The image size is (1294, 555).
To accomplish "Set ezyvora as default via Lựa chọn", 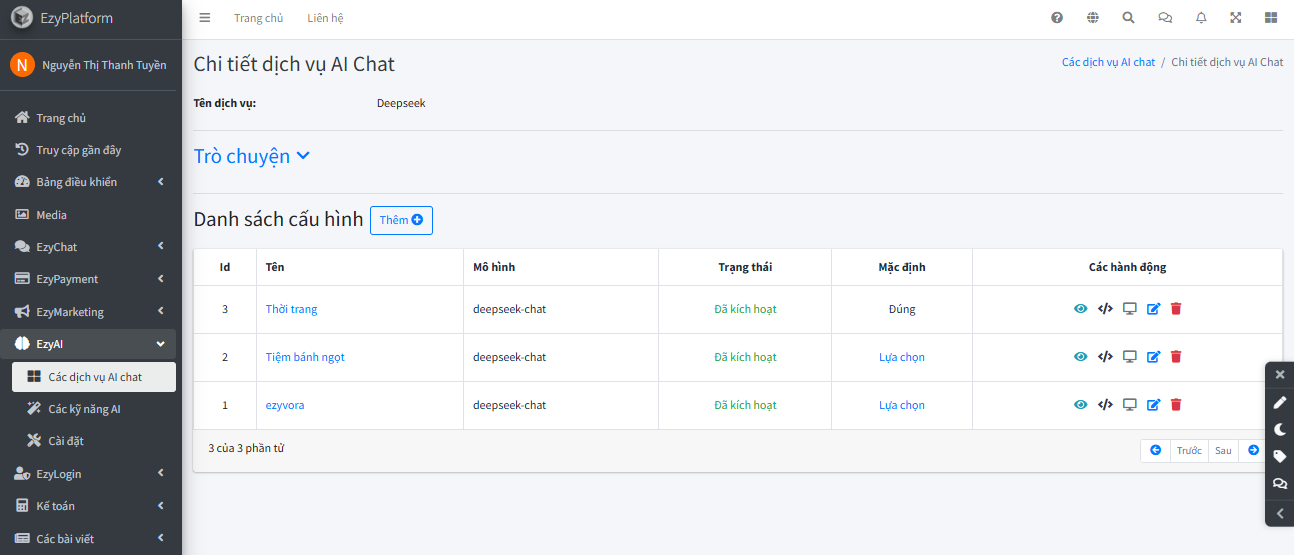I will coord(902,405).
